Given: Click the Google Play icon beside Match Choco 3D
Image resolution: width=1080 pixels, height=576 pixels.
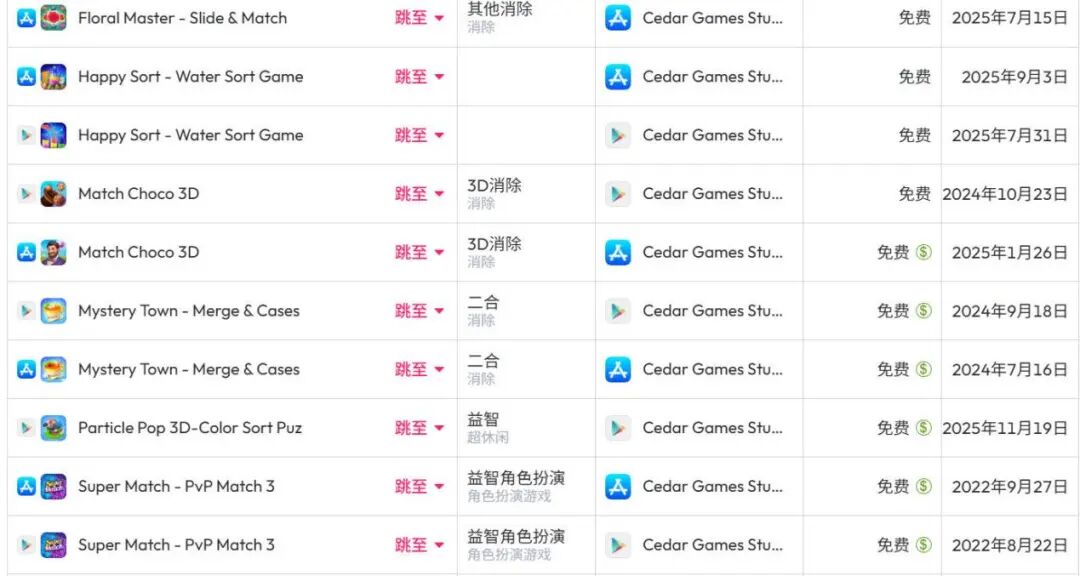Looking at the screenshot, I should click(26, 194).
